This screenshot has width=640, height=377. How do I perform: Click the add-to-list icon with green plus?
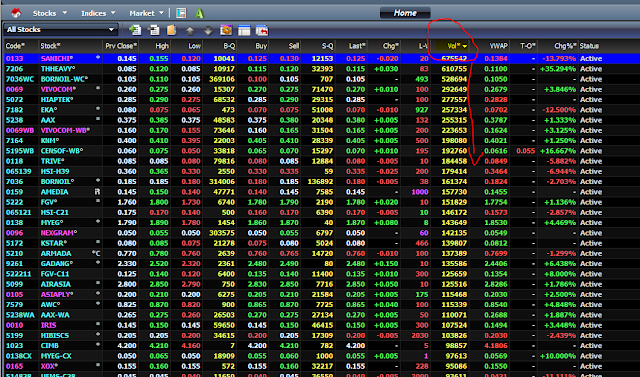click(x=135, y=30)
